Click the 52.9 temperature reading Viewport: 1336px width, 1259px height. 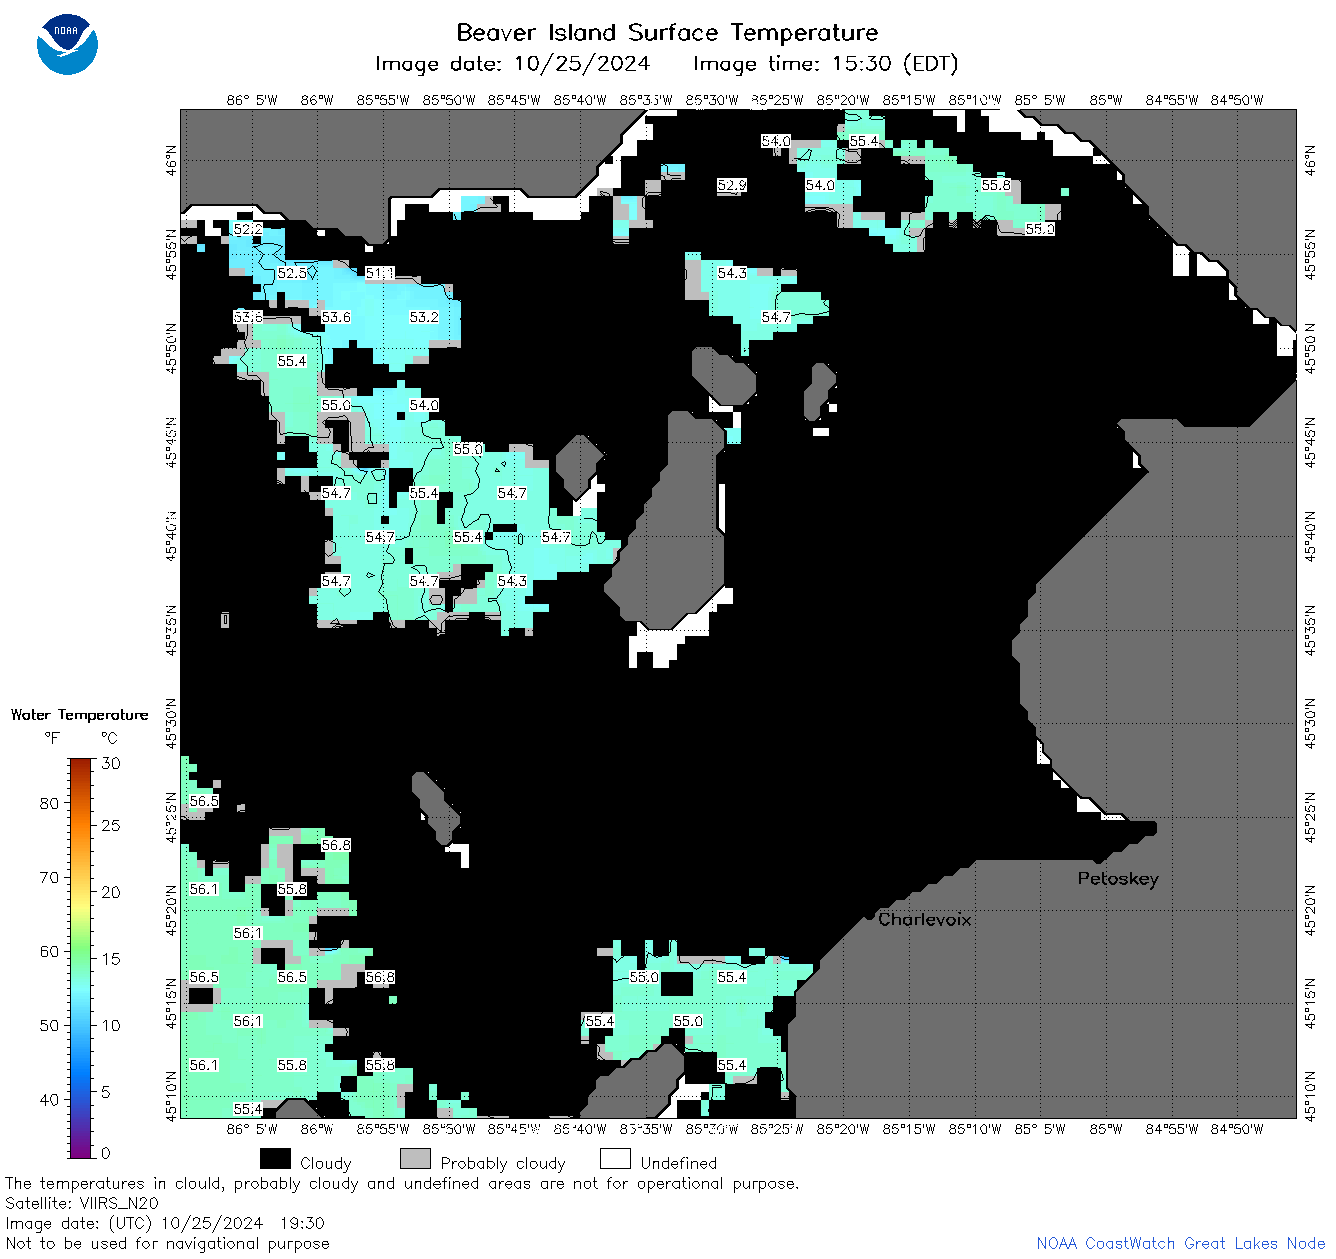[732, 185]
